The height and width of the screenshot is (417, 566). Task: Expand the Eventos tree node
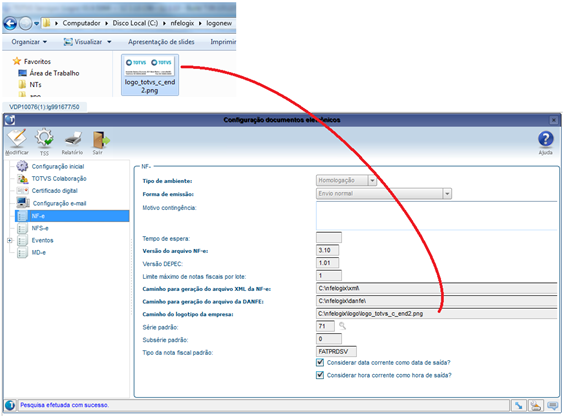(10, 240)
